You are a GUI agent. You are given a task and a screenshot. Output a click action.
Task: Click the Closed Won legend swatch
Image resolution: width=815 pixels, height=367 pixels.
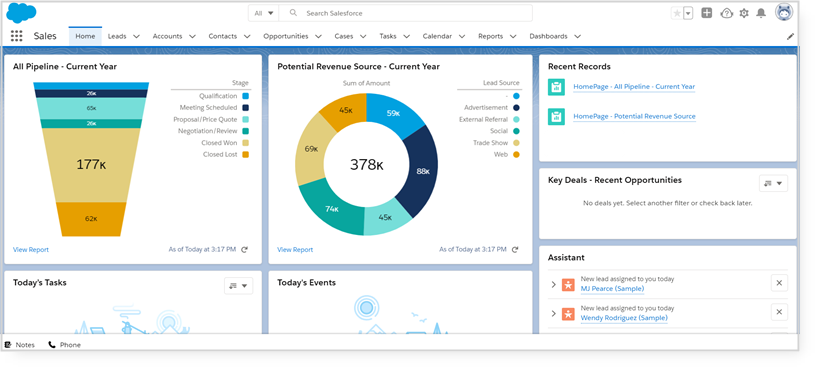point(245,143)
